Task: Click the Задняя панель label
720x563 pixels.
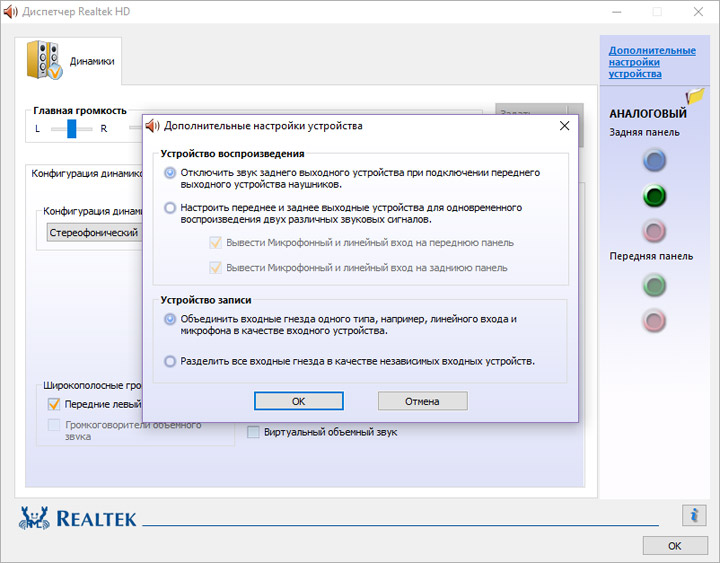Action: 644,132
